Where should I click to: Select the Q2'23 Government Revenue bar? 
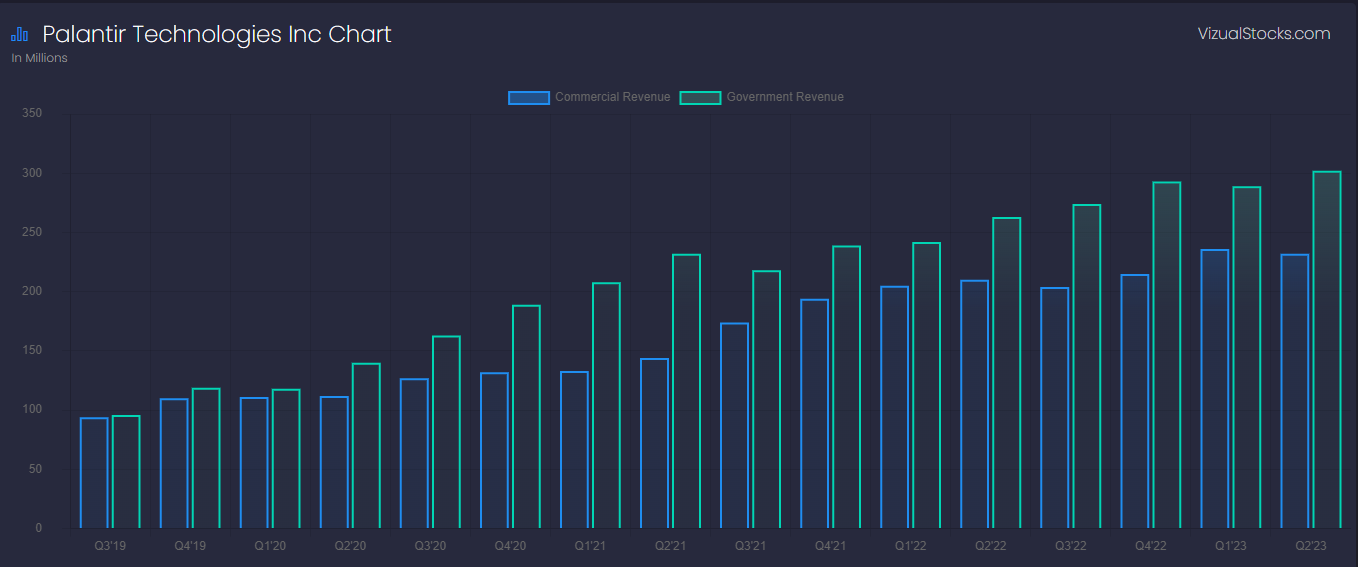click(x=1326, y=350)
